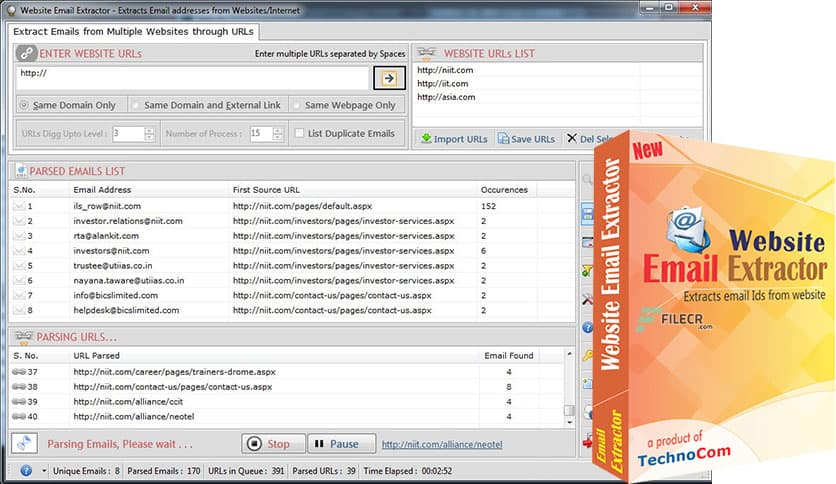Click the blue question mark icon in side toolbar
The height and width of the screenshot is (484, 836).
pyautogui.click(x=587, y=327)
